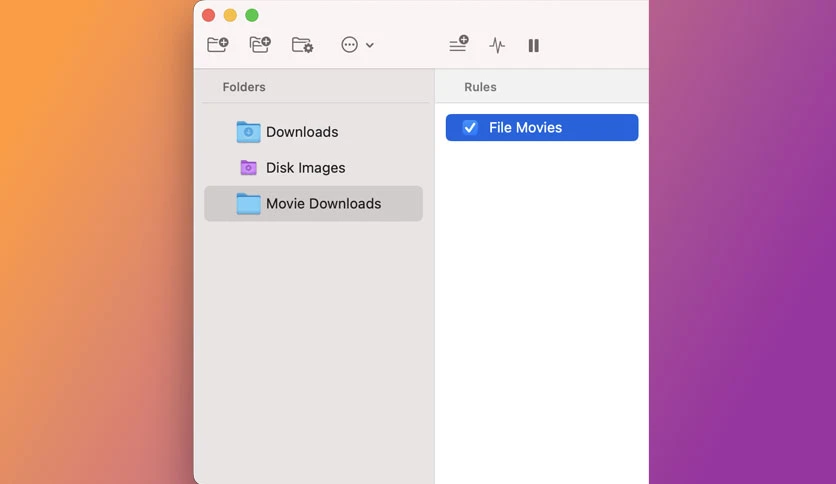Click the Rules column header
The image size is (836, 484).
[x=480, y=87]
